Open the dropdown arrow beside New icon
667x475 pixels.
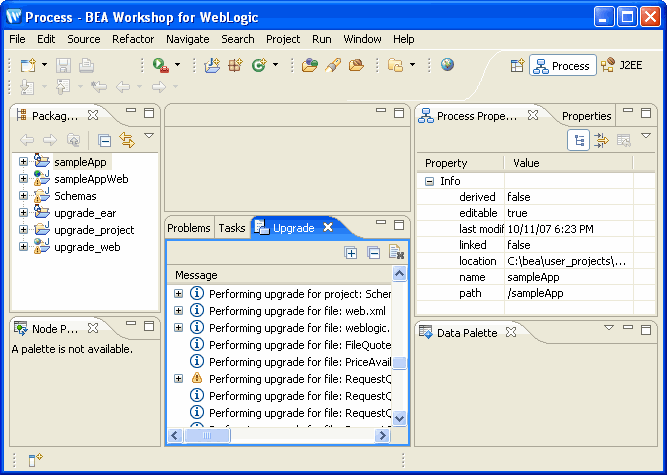point(44,65)
